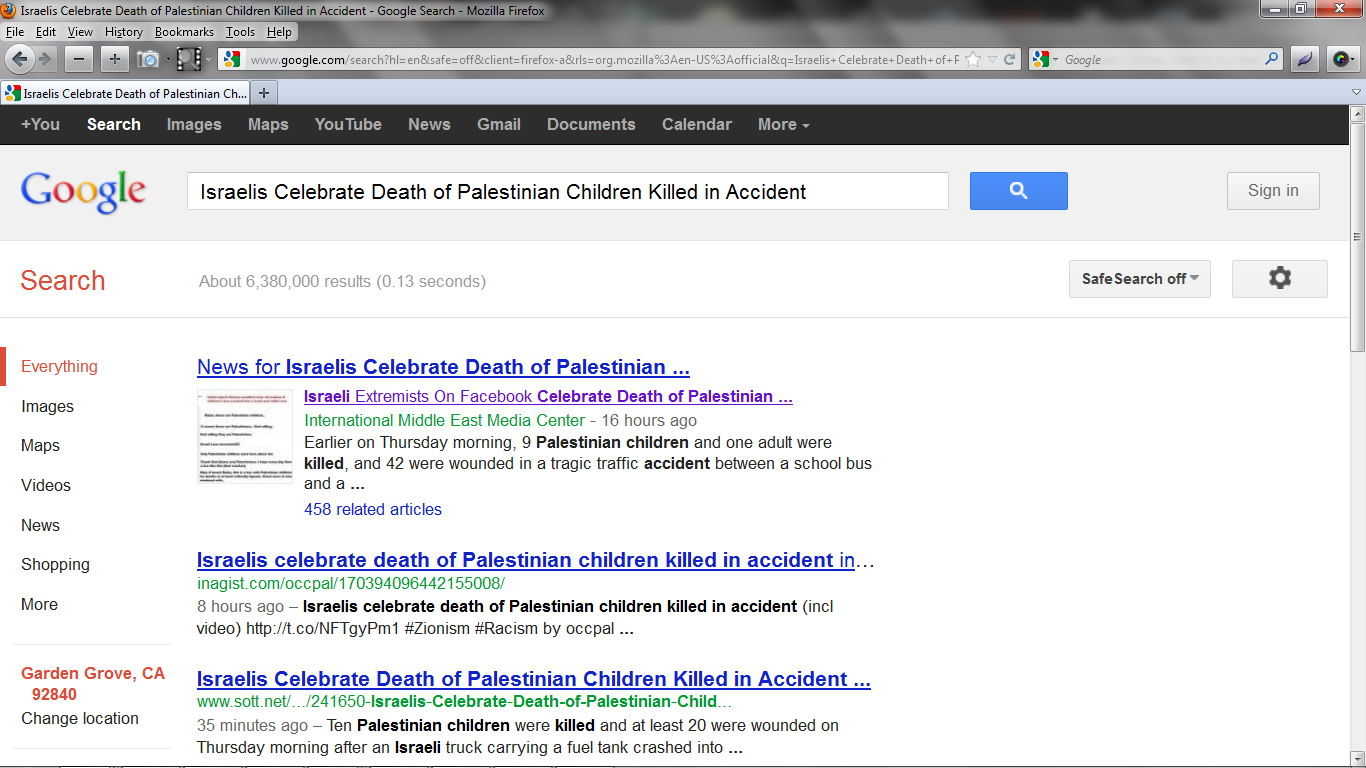Click the Google logo
This screenshot has height=768, width=1366.
point(83,191)
